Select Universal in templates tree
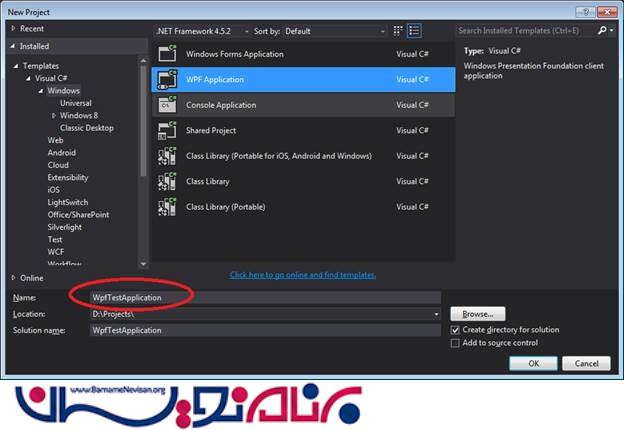 [x=76, y=103]
